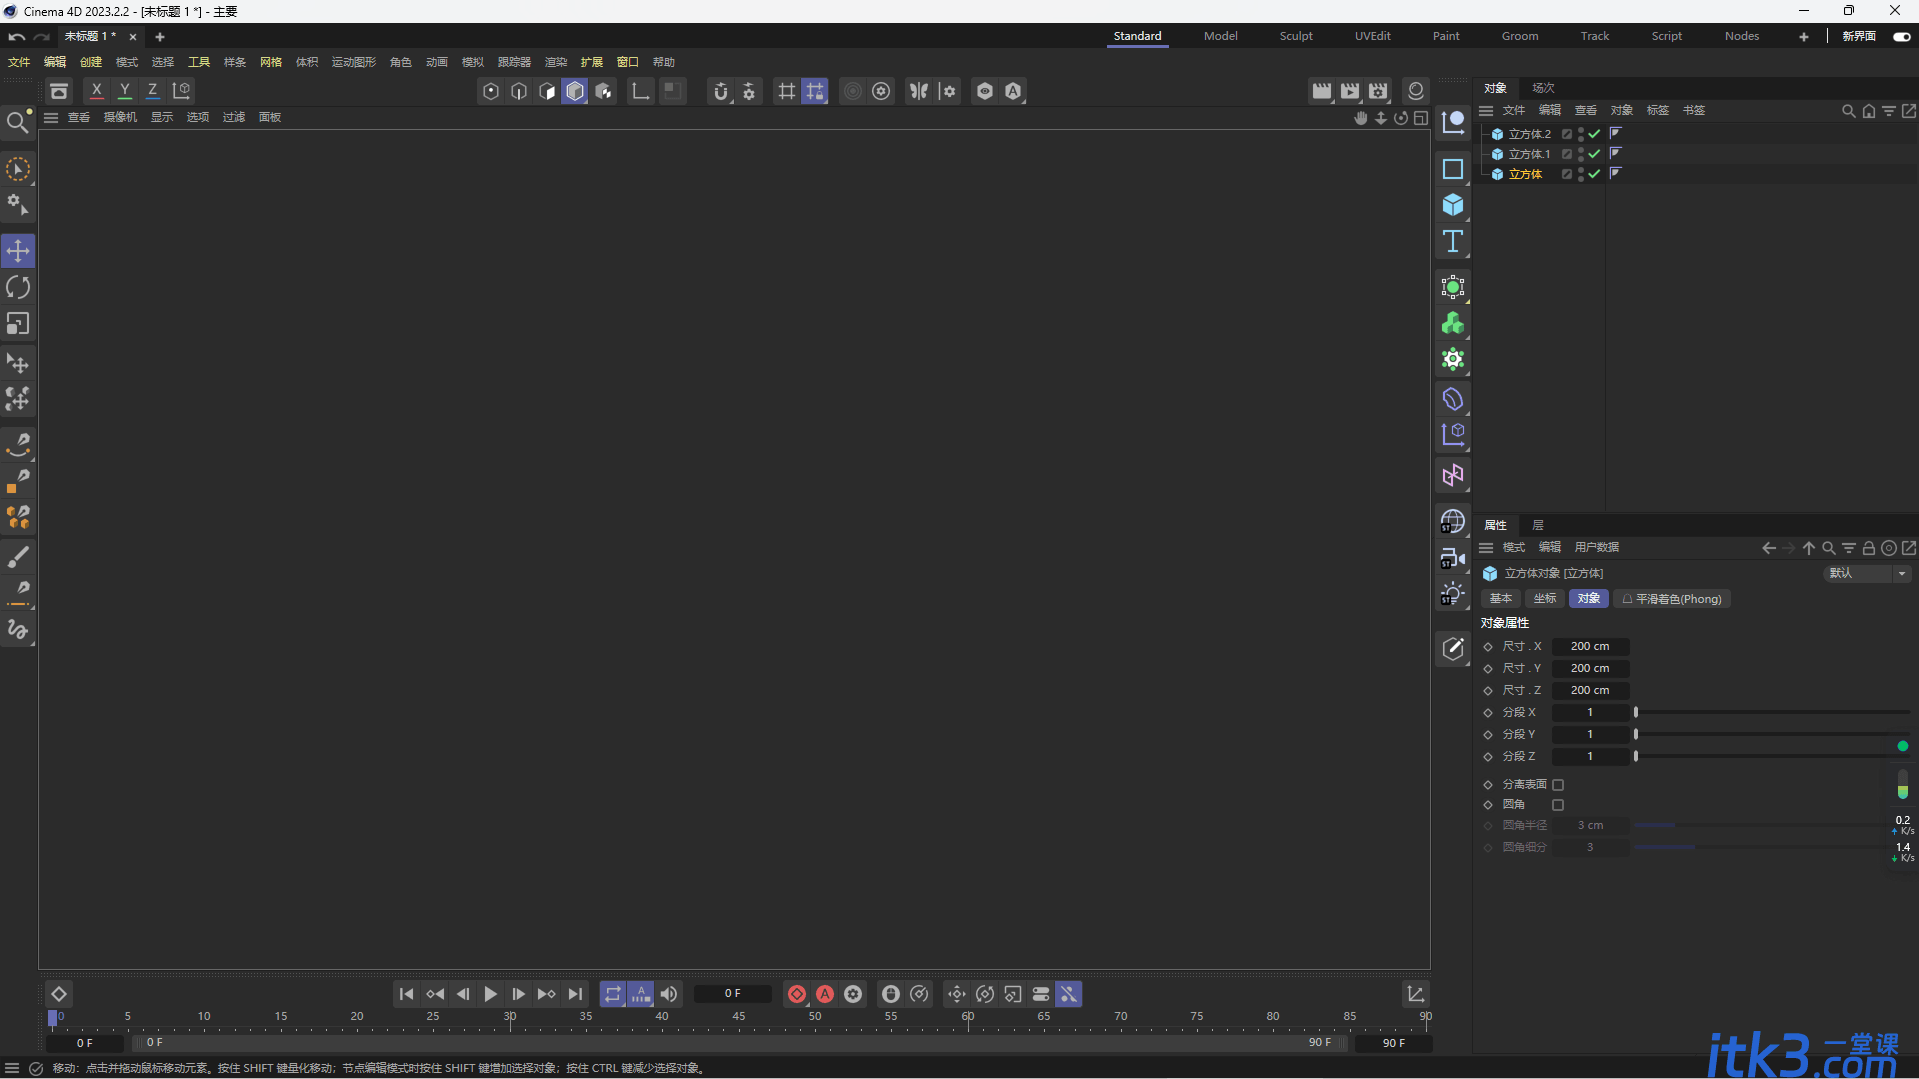Click record active objects keyframe button

pos(797,994)
